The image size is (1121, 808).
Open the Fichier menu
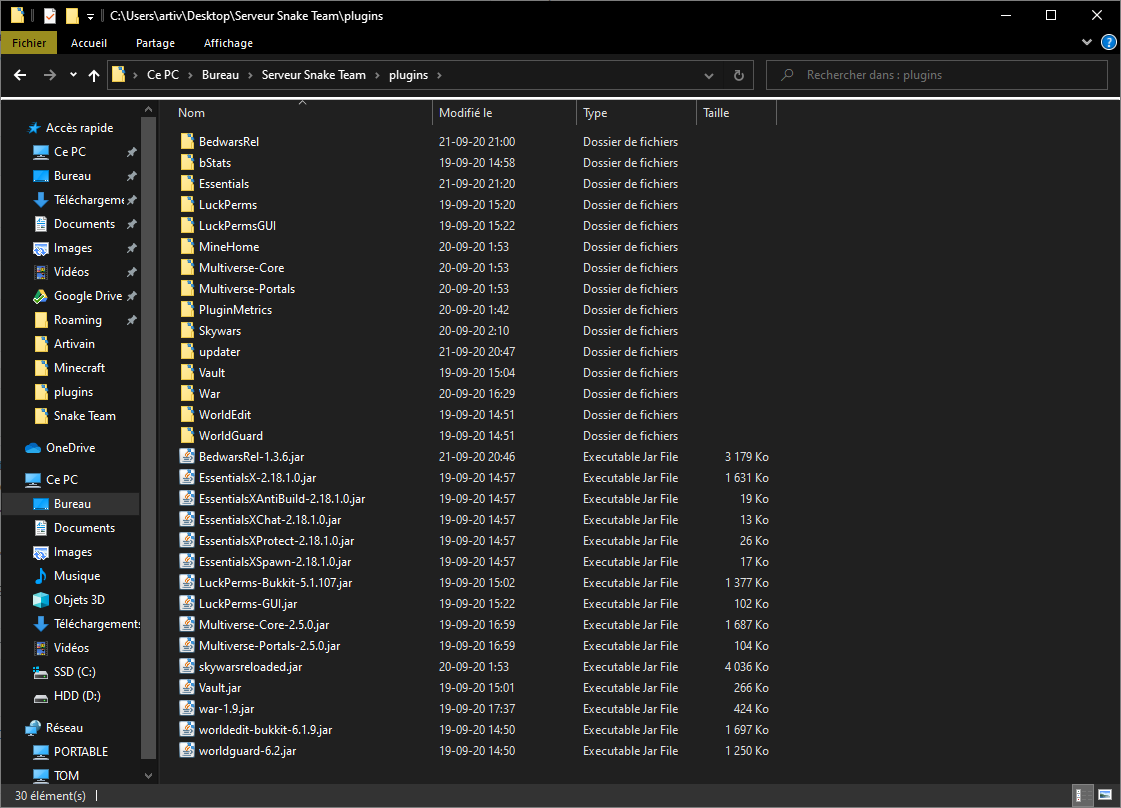pos(28,42)
